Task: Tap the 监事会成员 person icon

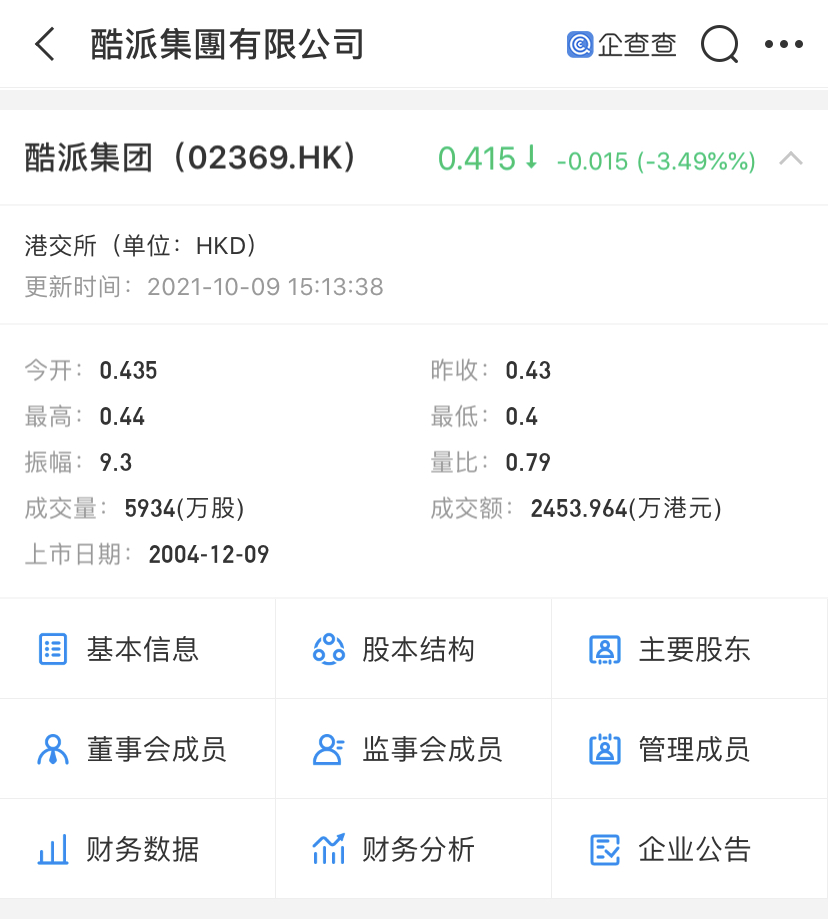Action: click(x=328, y=750)
